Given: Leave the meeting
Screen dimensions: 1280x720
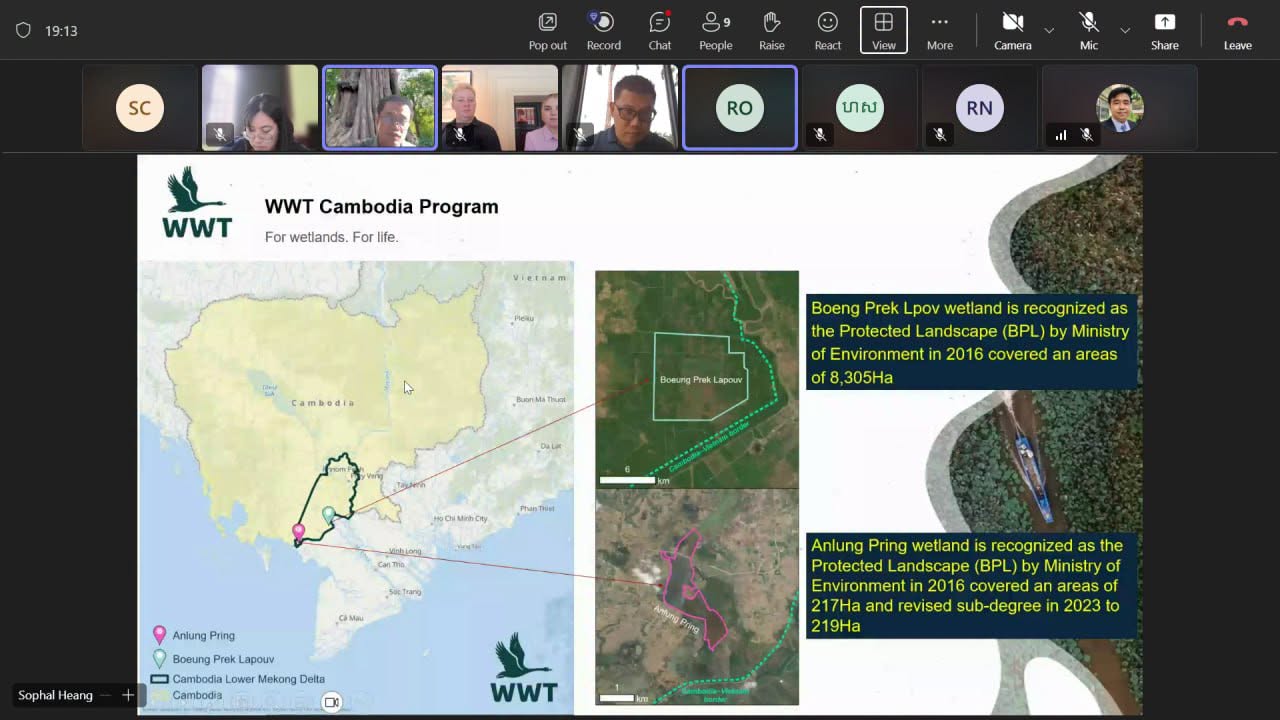Looking at the screenshot, I should click(1237, 31).
